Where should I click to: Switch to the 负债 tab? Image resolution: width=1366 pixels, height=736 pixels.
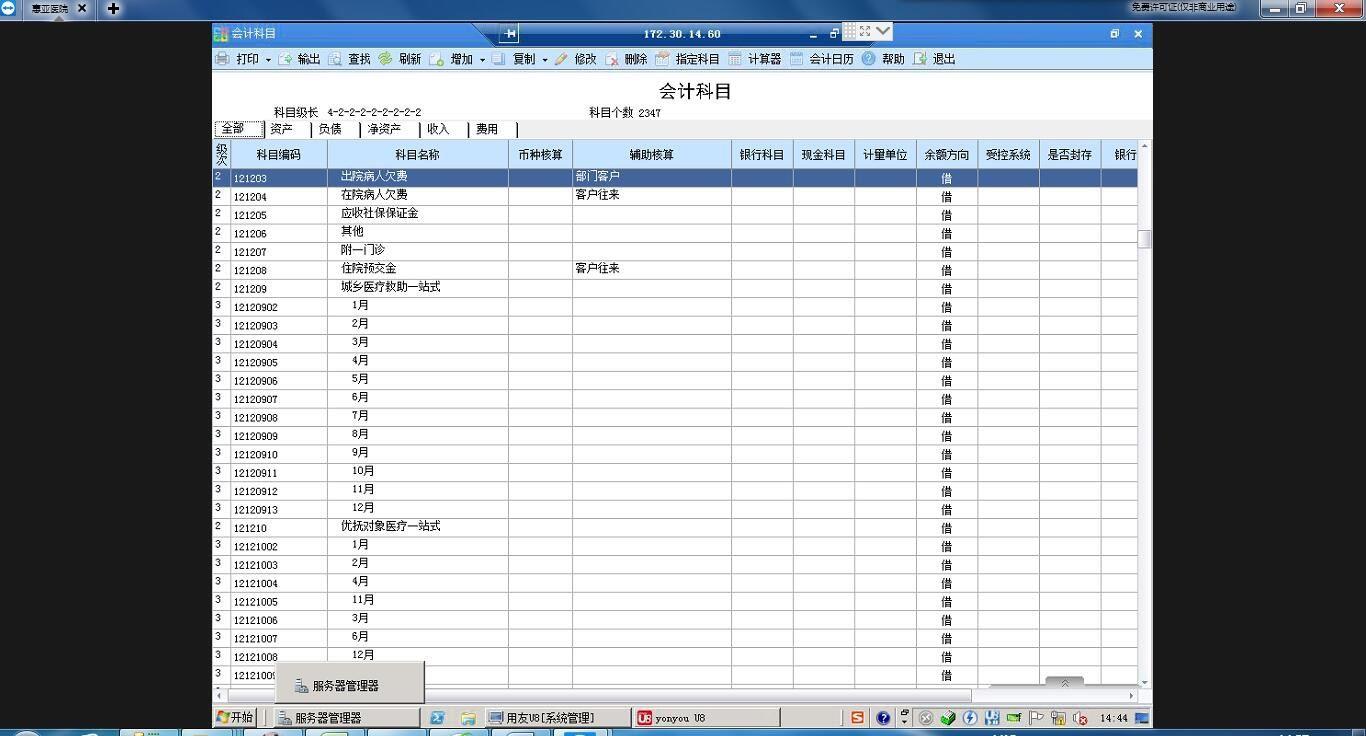(x=335, y=129)
